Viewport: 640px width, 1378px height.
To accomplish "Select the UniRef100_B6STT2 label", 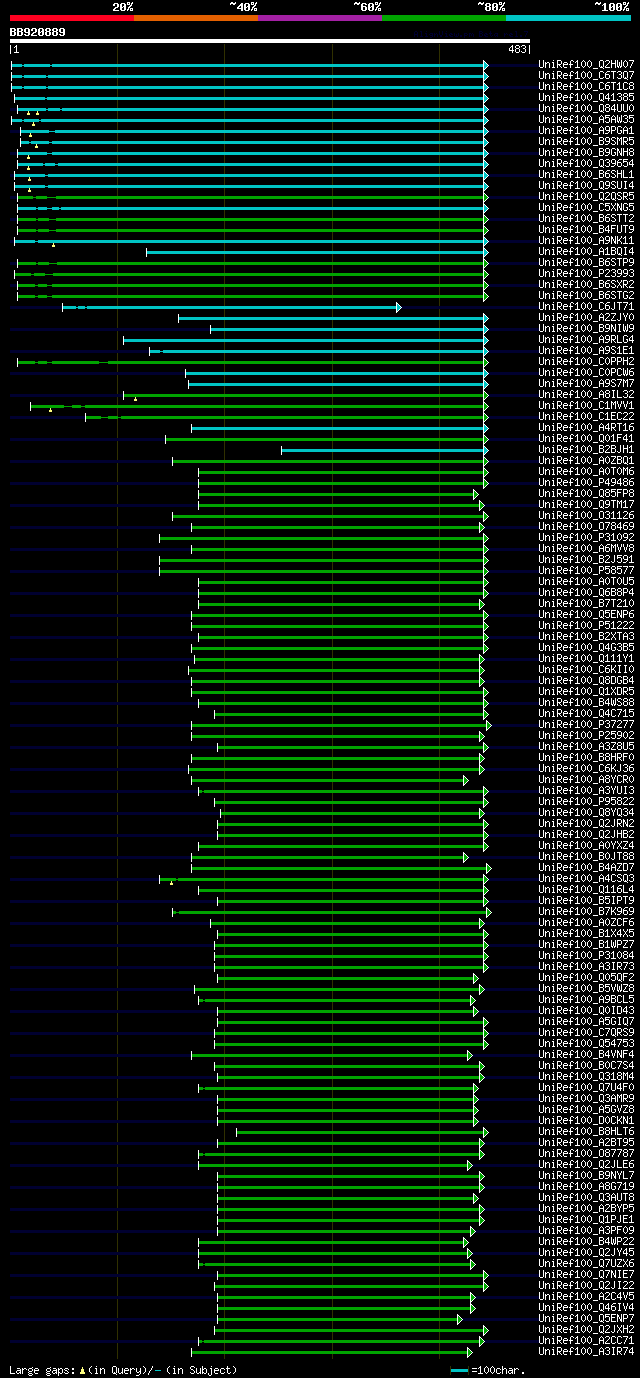I will coord(586,218).
